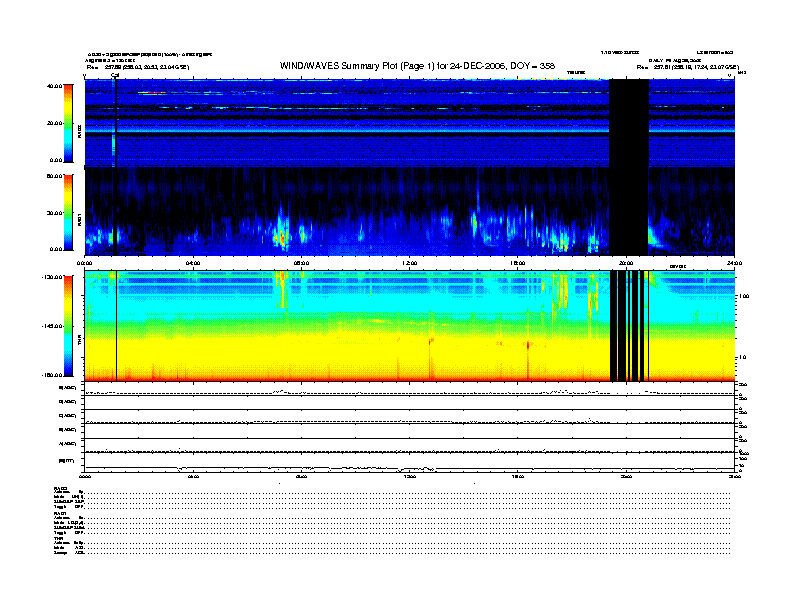
Task: Click the right Re= coordinates header line
Action: [688, 67]
